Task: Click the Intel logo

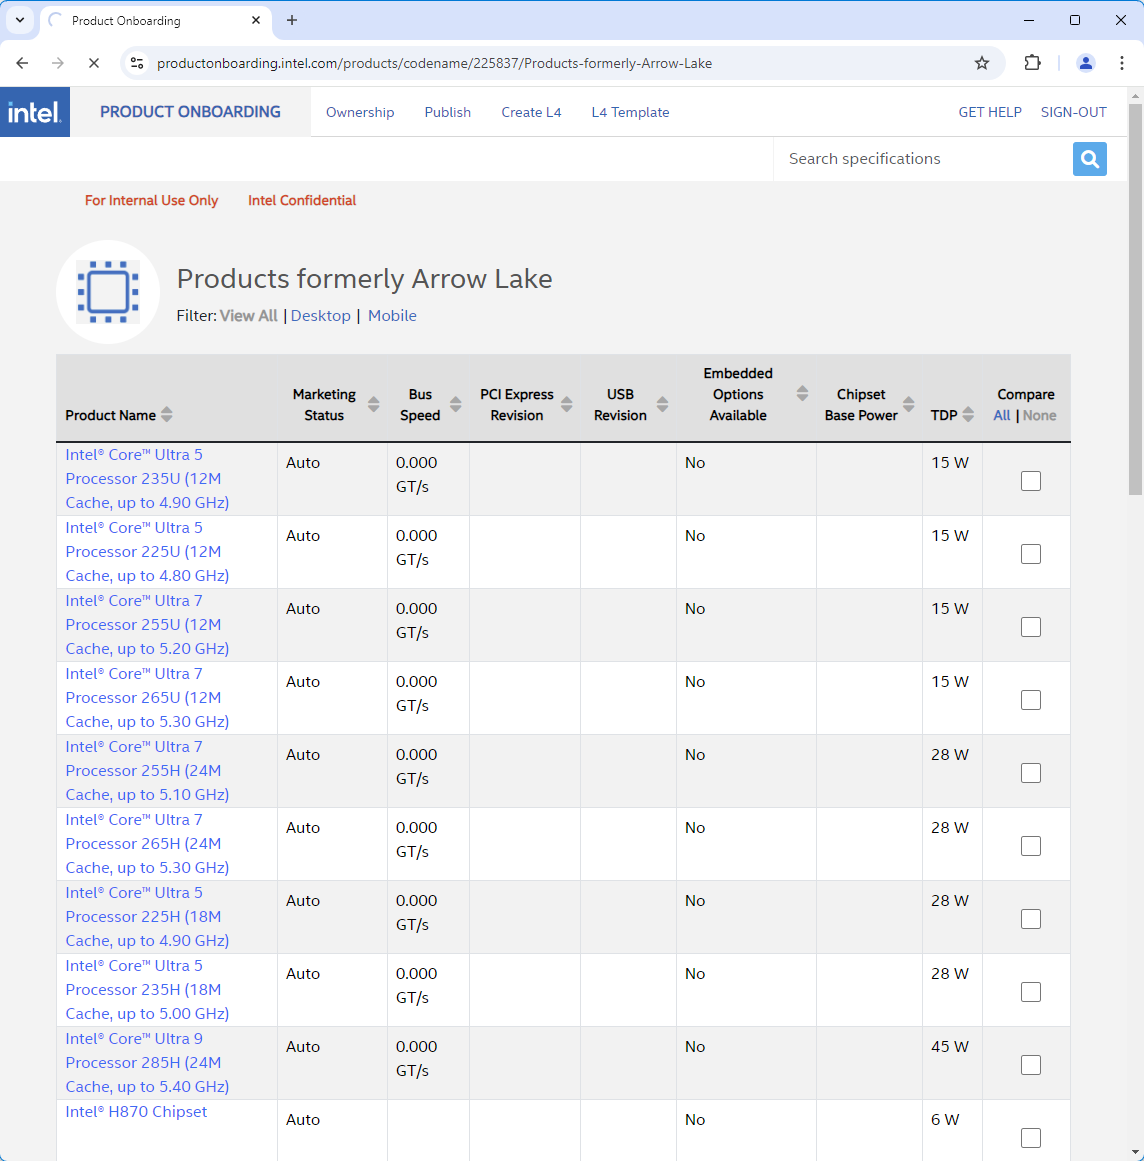Action: click(x=35, y=112)
